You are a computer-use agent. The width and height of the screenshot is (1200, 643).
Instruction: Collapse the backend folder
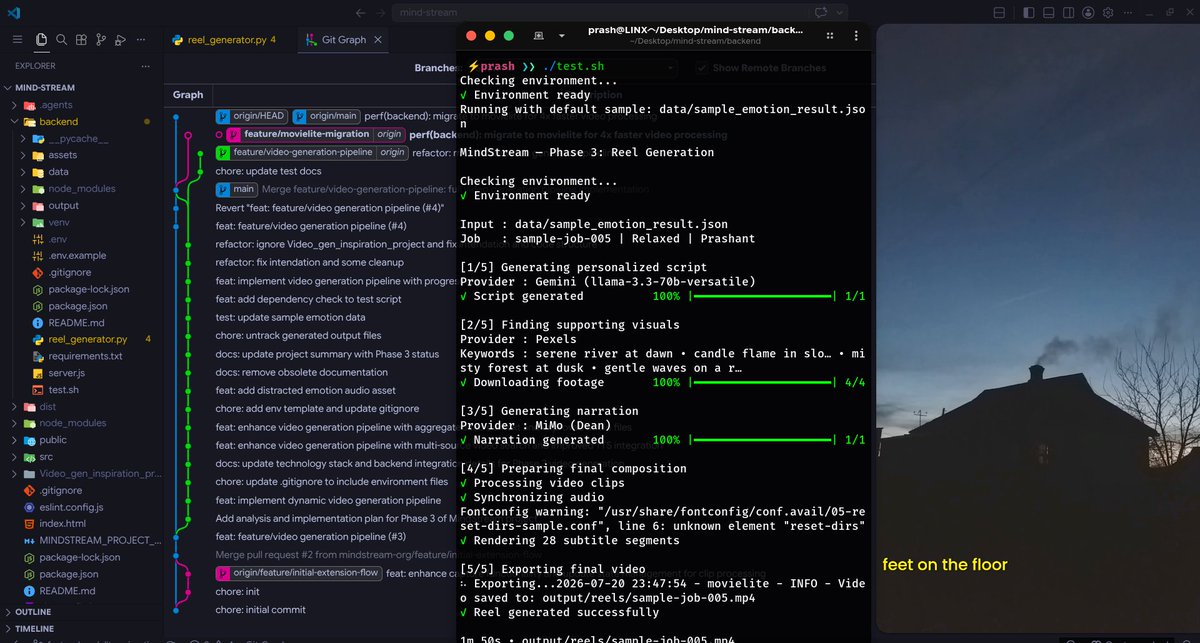pyautogui.click(x=82, y=121)
